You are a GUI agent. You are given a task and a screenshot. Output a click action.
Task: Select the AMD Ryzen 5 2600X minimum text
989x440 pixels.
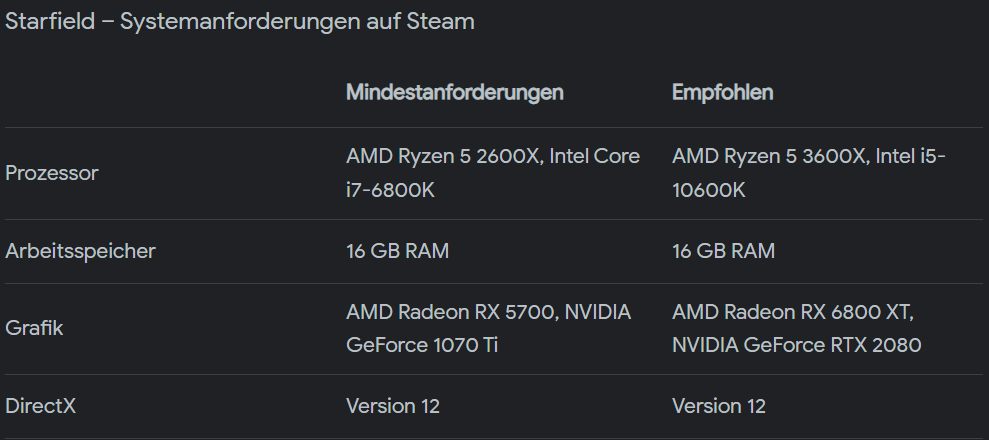click(444, 156)
